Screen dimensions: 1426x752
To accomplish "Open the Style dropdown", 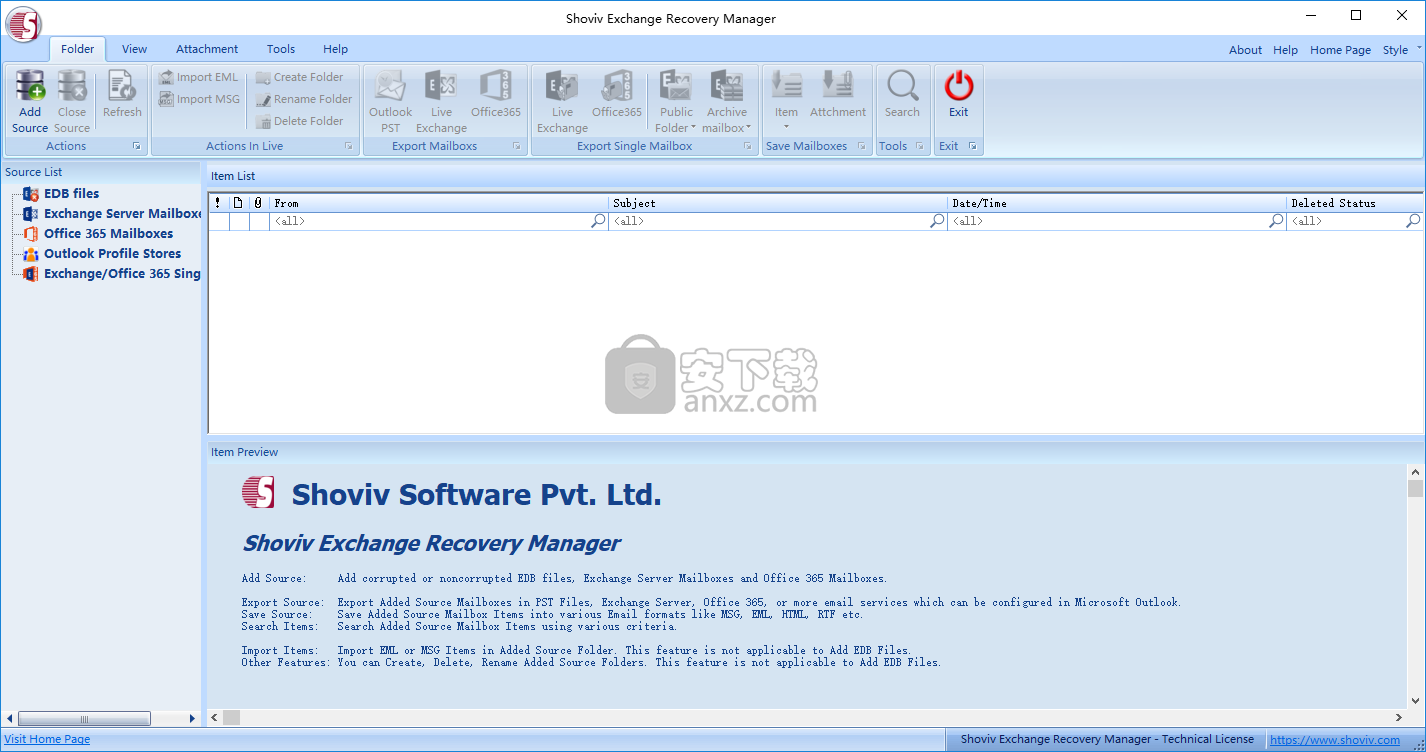I will [1399, 50].
